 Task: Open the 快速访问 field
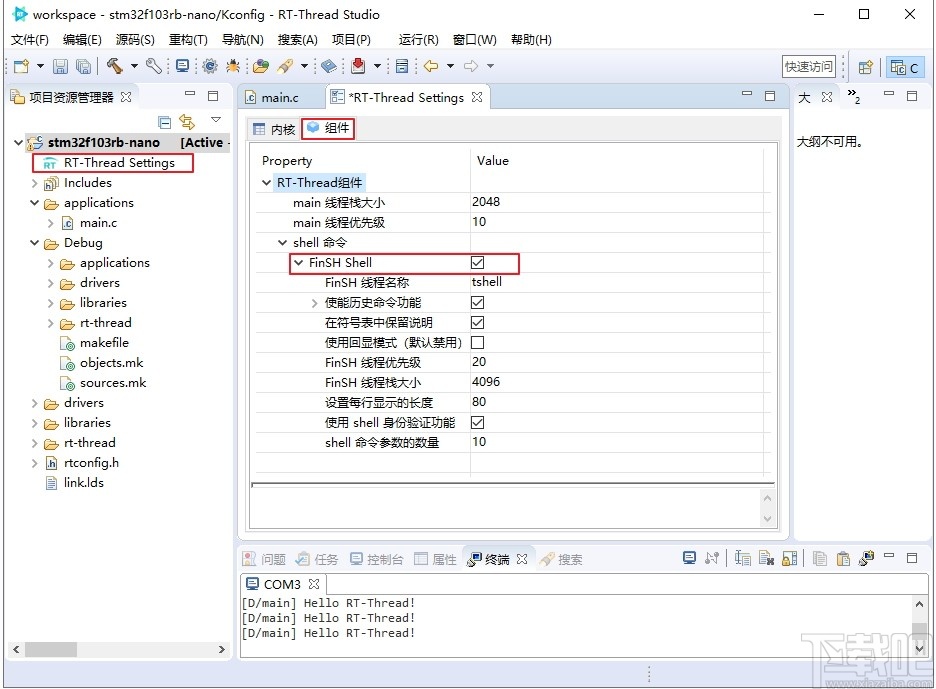(x=810, y=66)
